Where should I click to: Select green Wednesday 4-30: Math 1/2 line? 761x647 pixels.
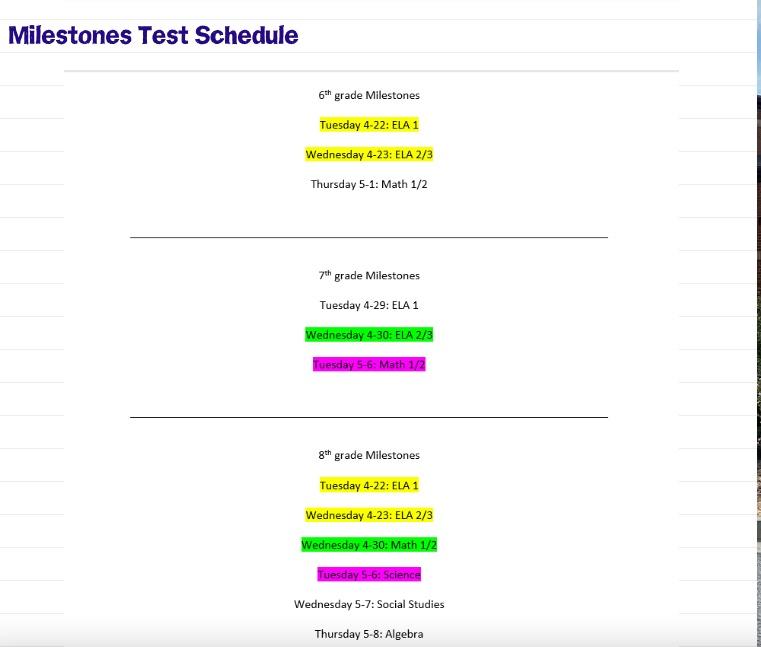tap(369, 545)
